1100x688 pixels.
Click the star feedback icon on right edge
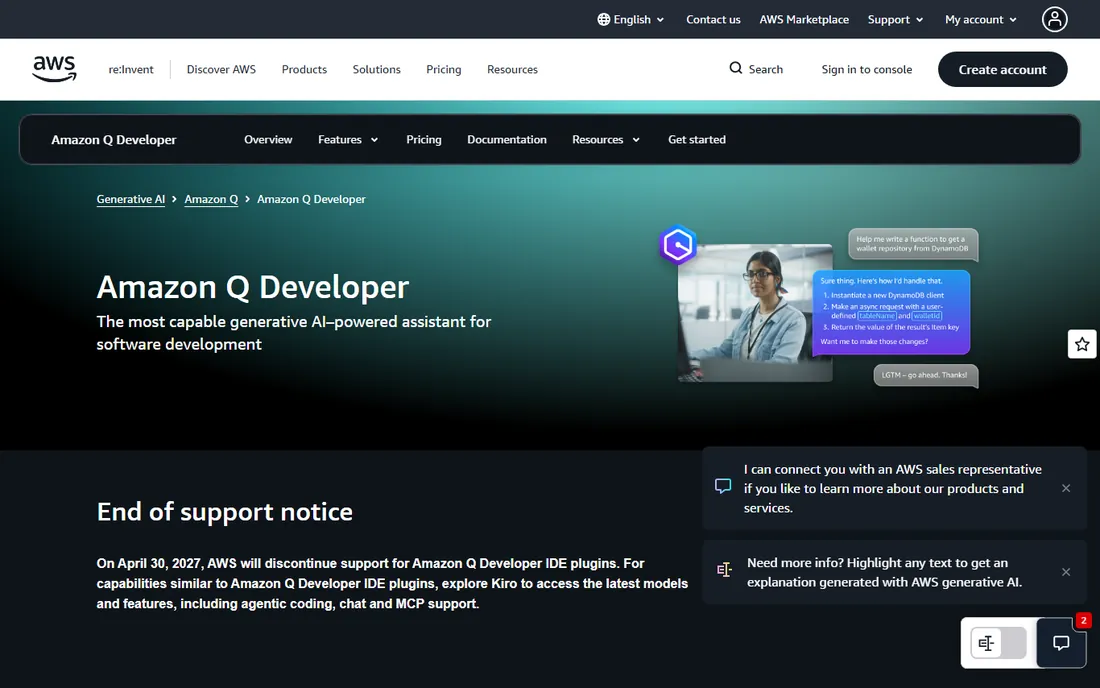[x=1082, y=344]
